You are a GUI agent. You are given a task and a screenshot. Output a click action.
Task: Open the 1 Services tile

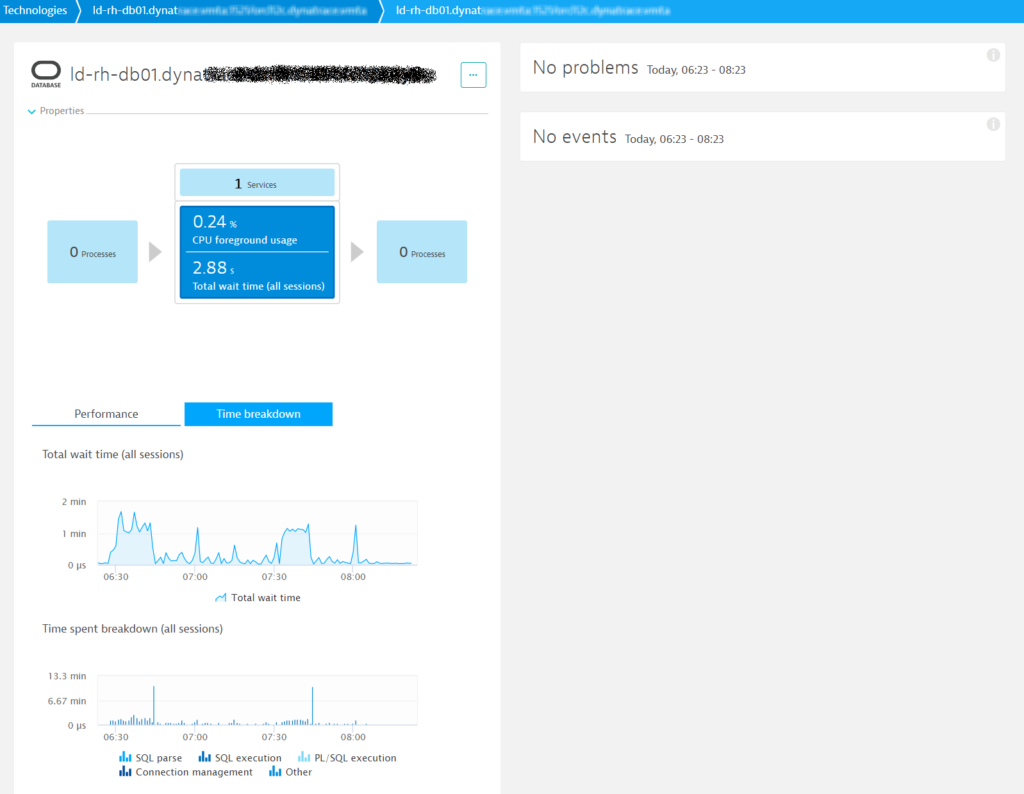[257, 183]
